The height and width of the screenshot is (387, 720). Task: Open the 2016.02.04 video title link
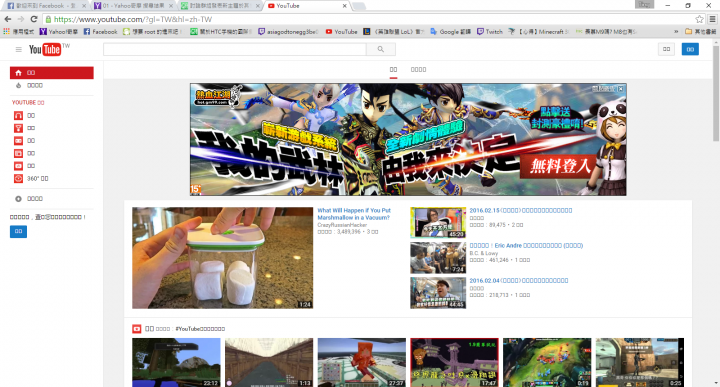pyautogui.click(x=519, y=280)
